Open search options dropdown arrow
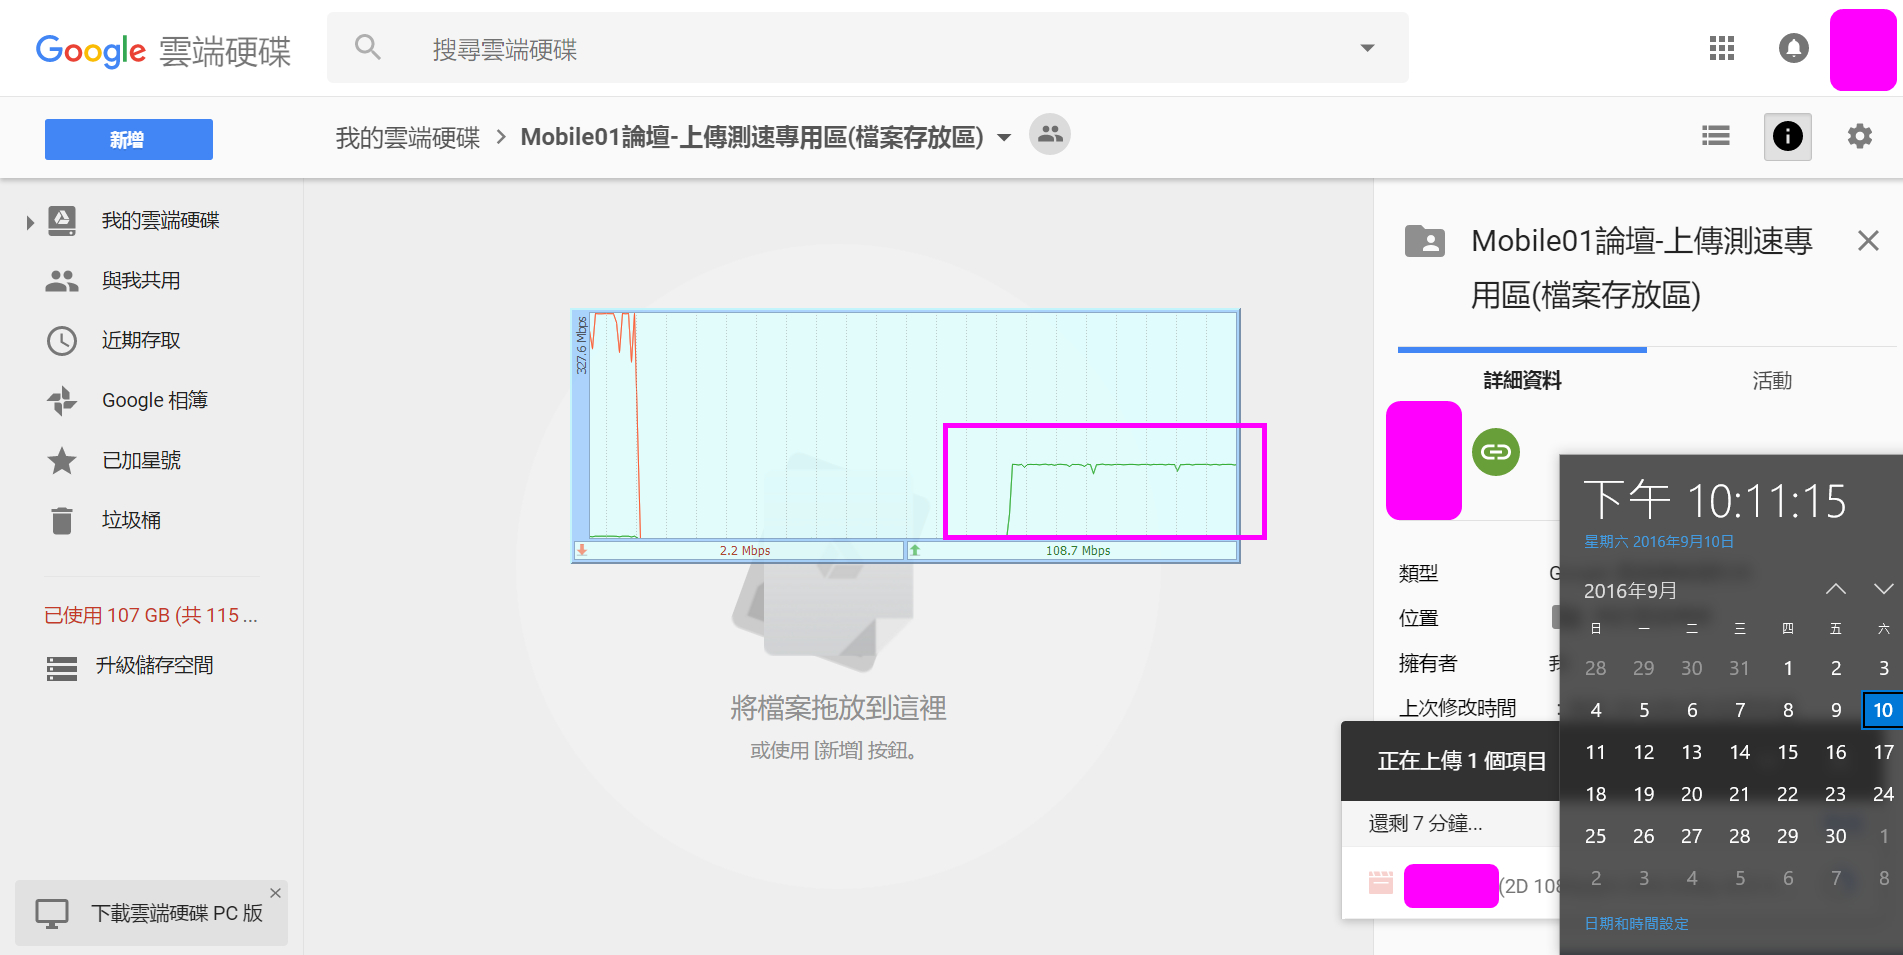 coord(1367,48)
